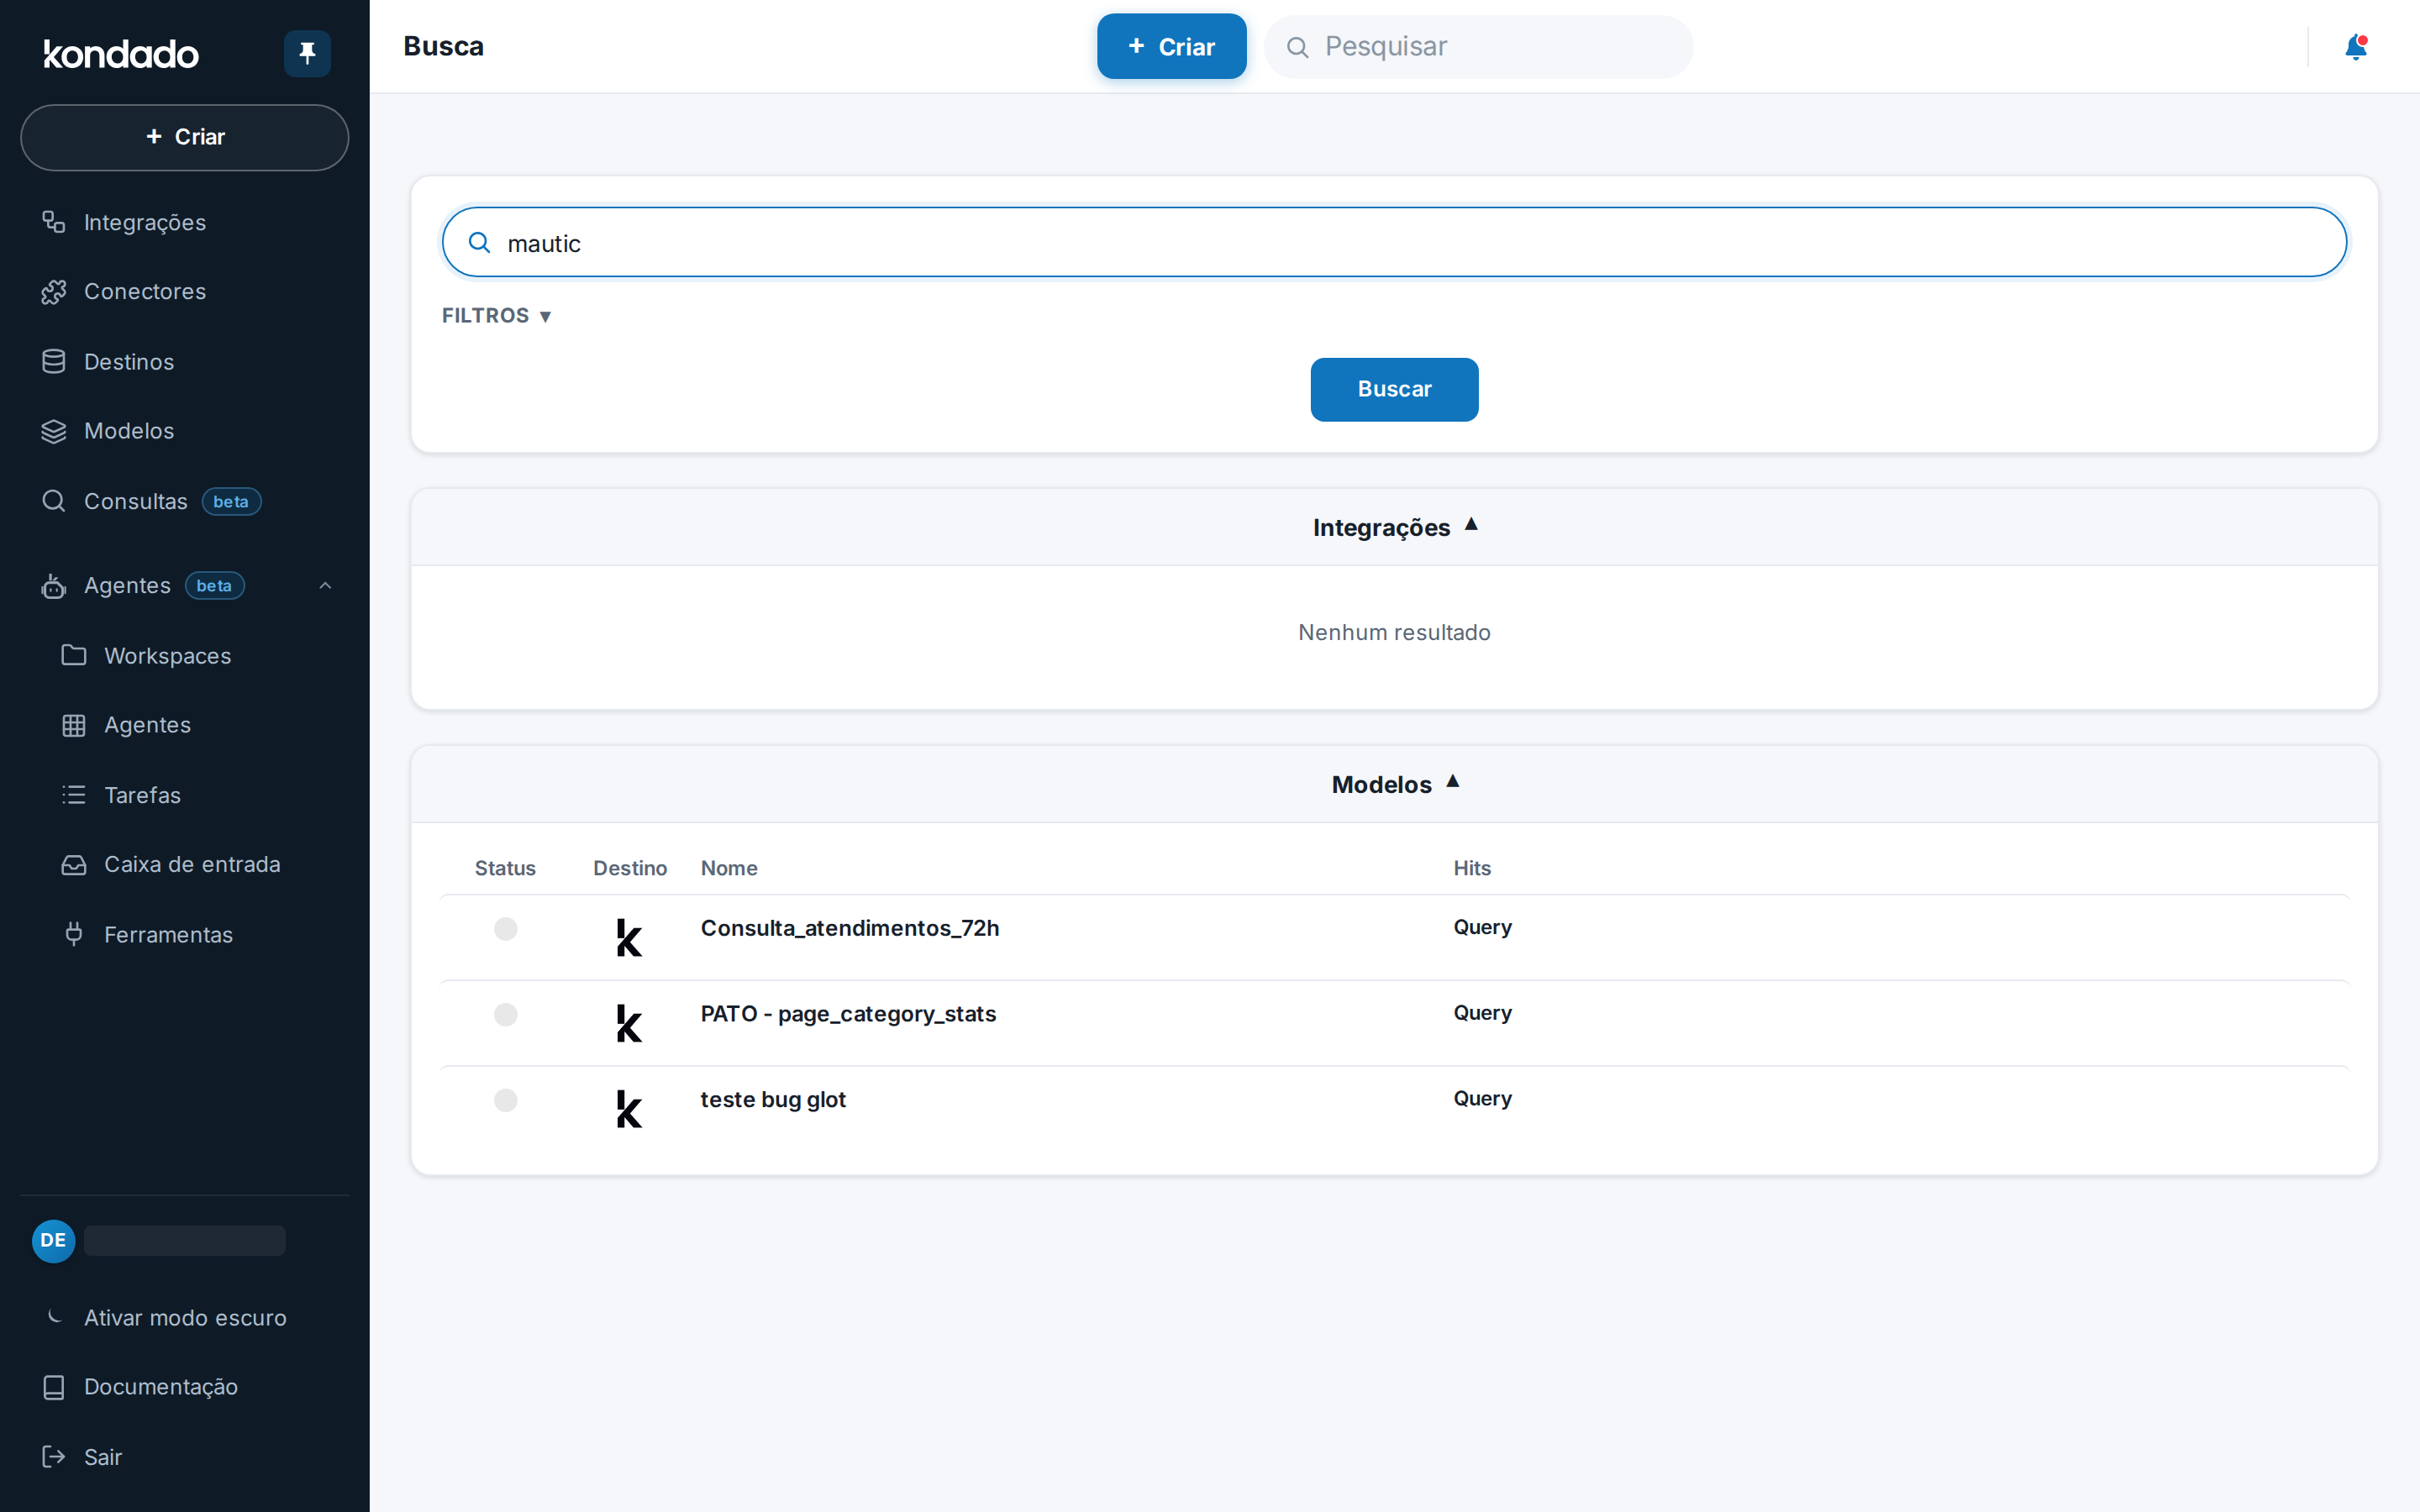Click the Destinos database icon
This screenshot has width=2420, height=1512.
[54, 362]
